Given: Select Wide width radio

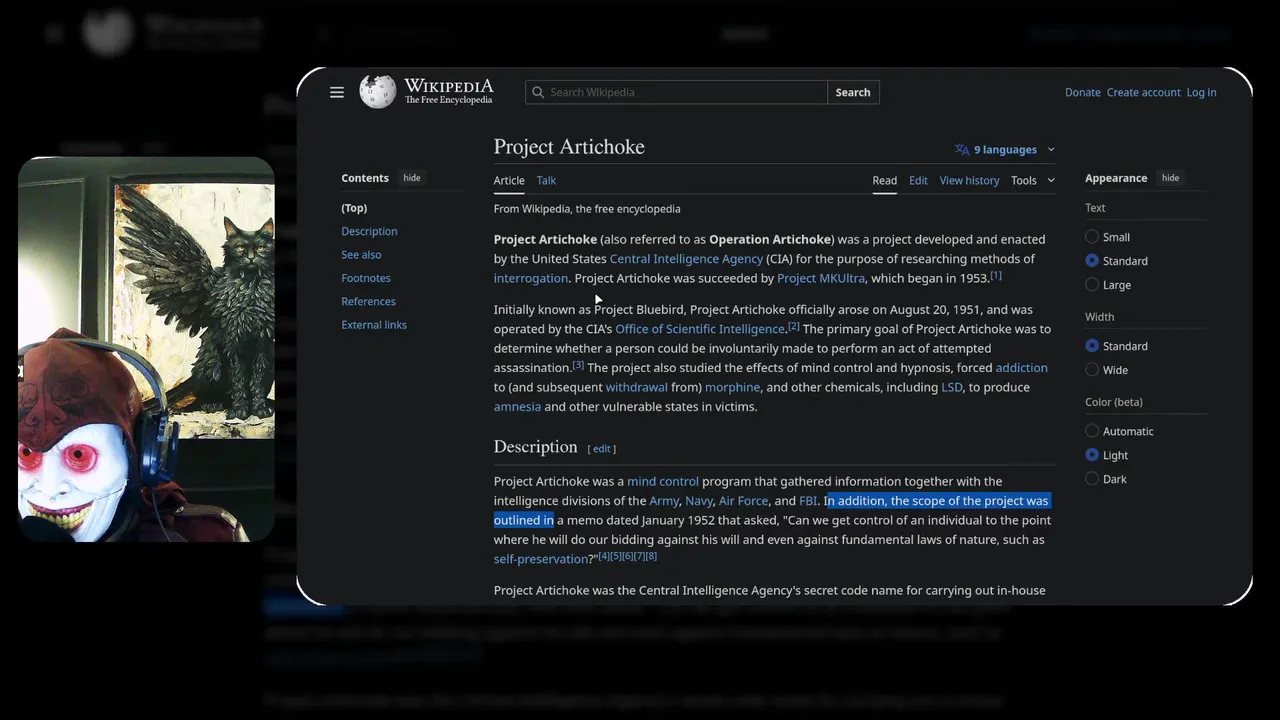Looking at the screenshot, I should click(1092, 370).
